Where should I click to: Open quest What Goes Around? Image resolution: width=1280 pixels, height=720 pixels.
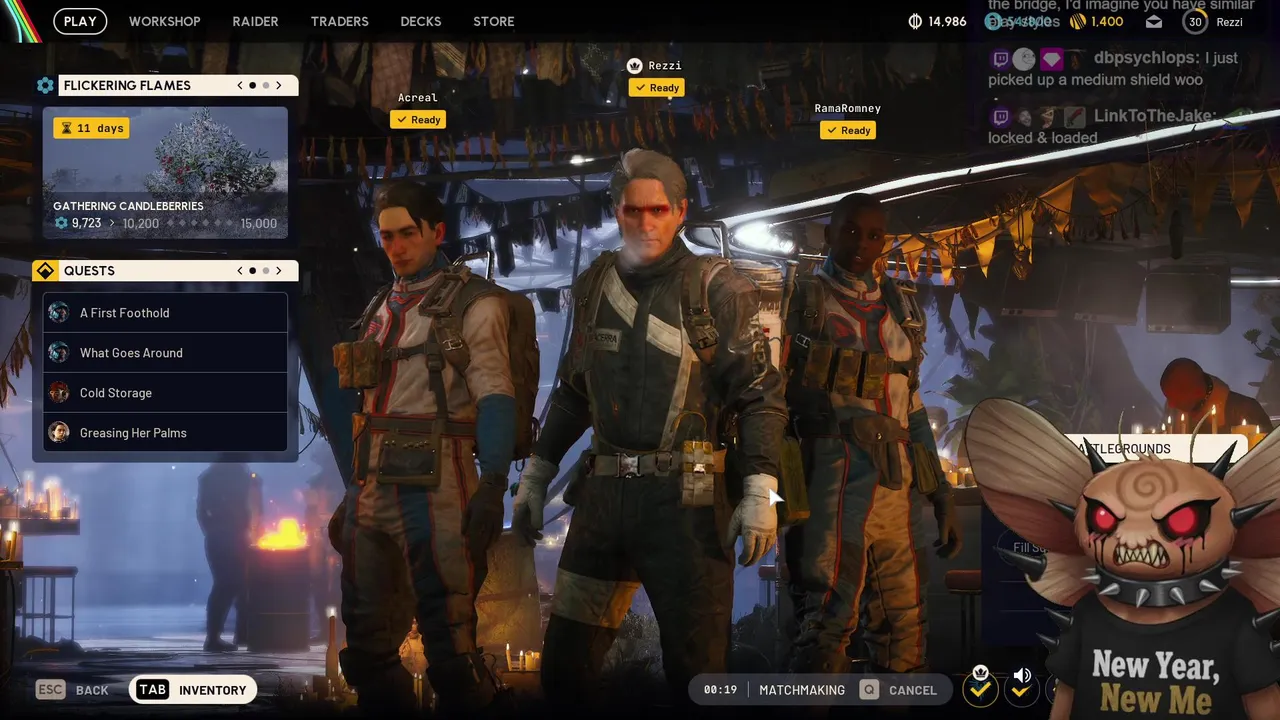pyautogui.click(x=165, y=353)
